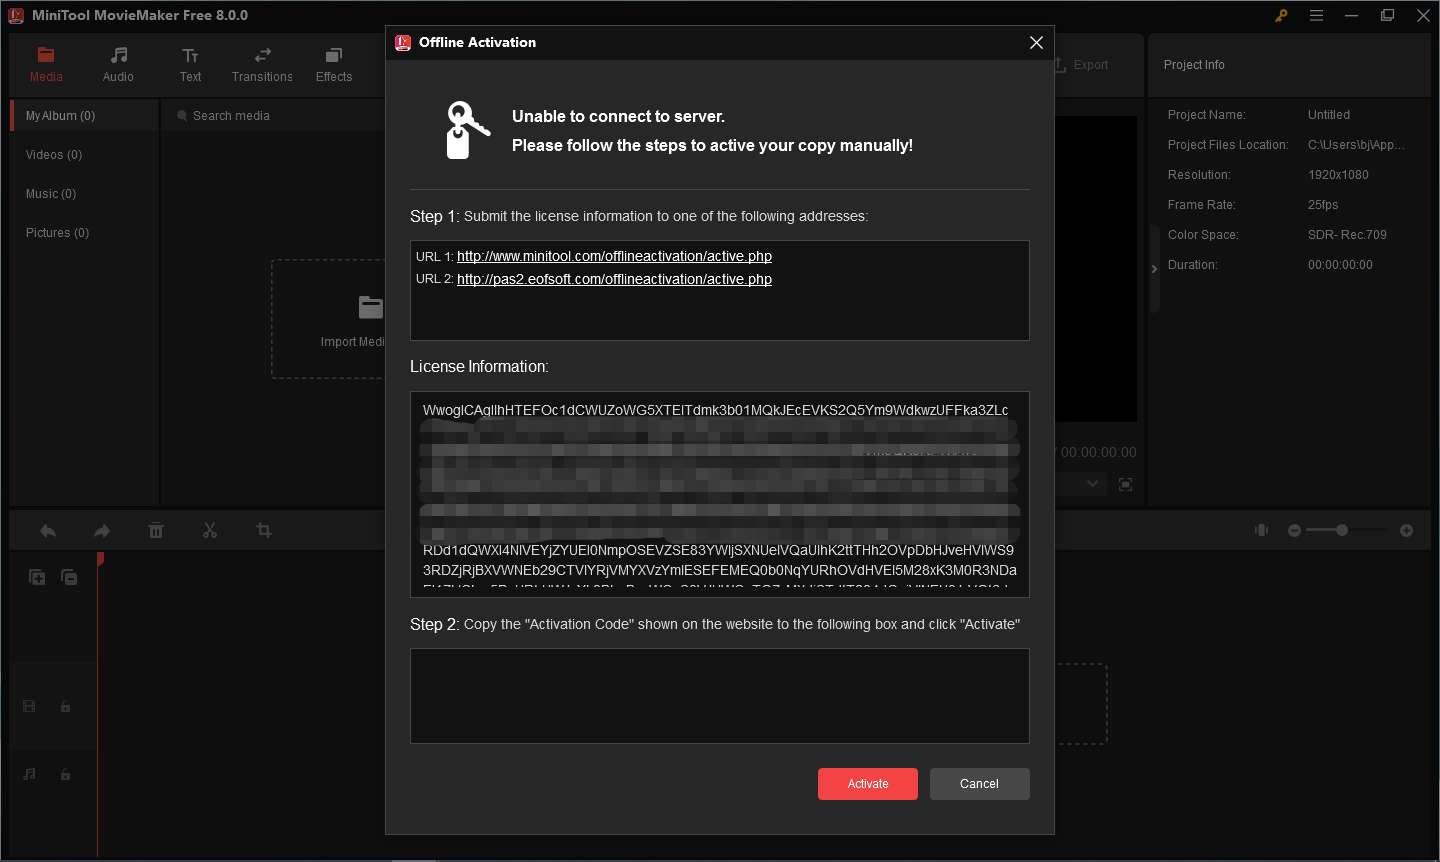Click the Cancel button

coord(979,784)
